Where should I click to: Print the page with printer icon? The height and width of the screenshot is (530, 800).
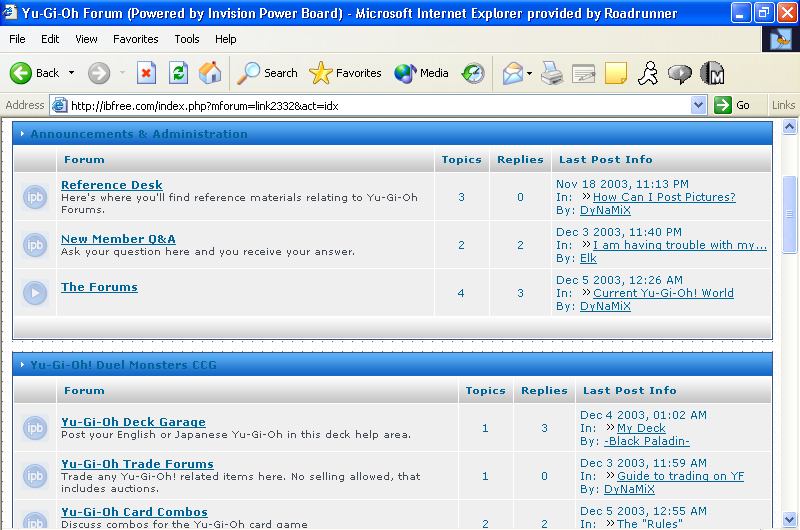[552, 73]
